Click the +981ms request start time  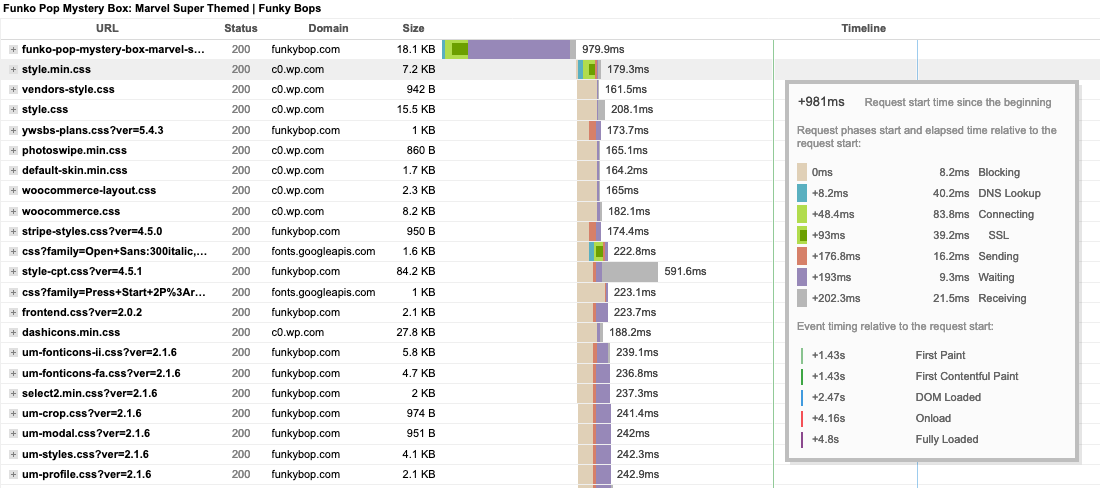click(x=821, y=102)
